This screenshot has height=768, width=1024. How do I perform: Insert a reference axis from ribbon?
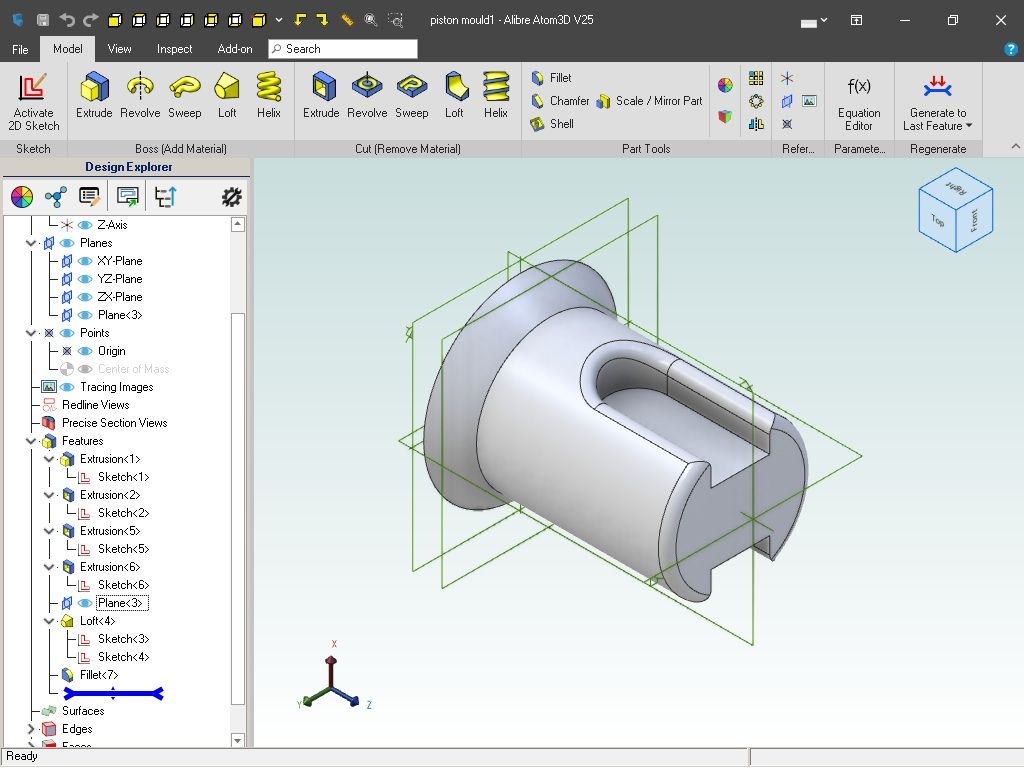point(787,78)
